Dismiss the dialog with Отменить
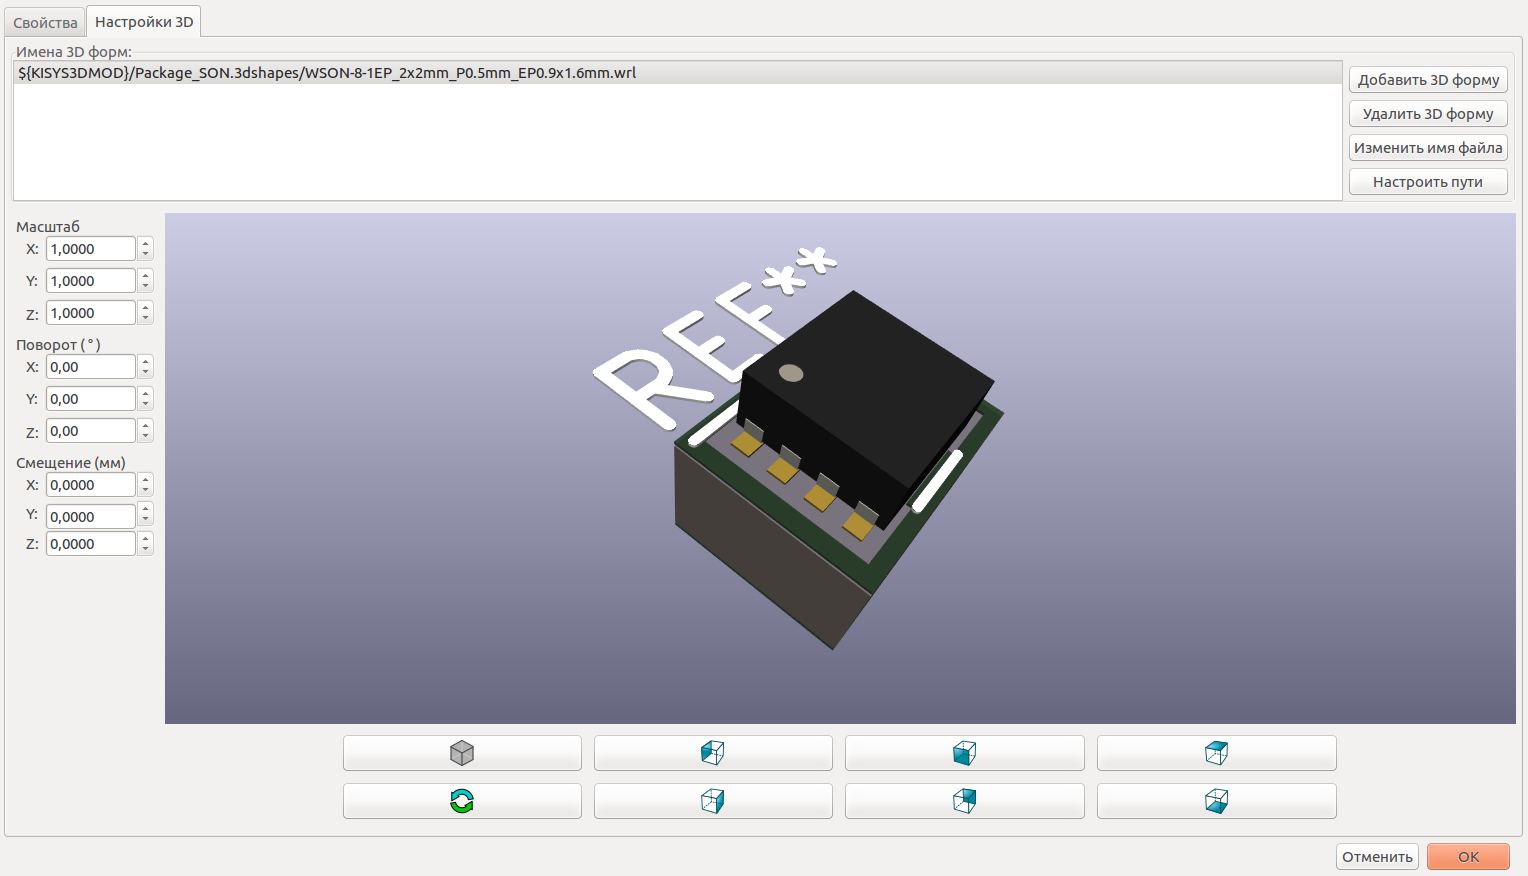 tap(1377, 856)
